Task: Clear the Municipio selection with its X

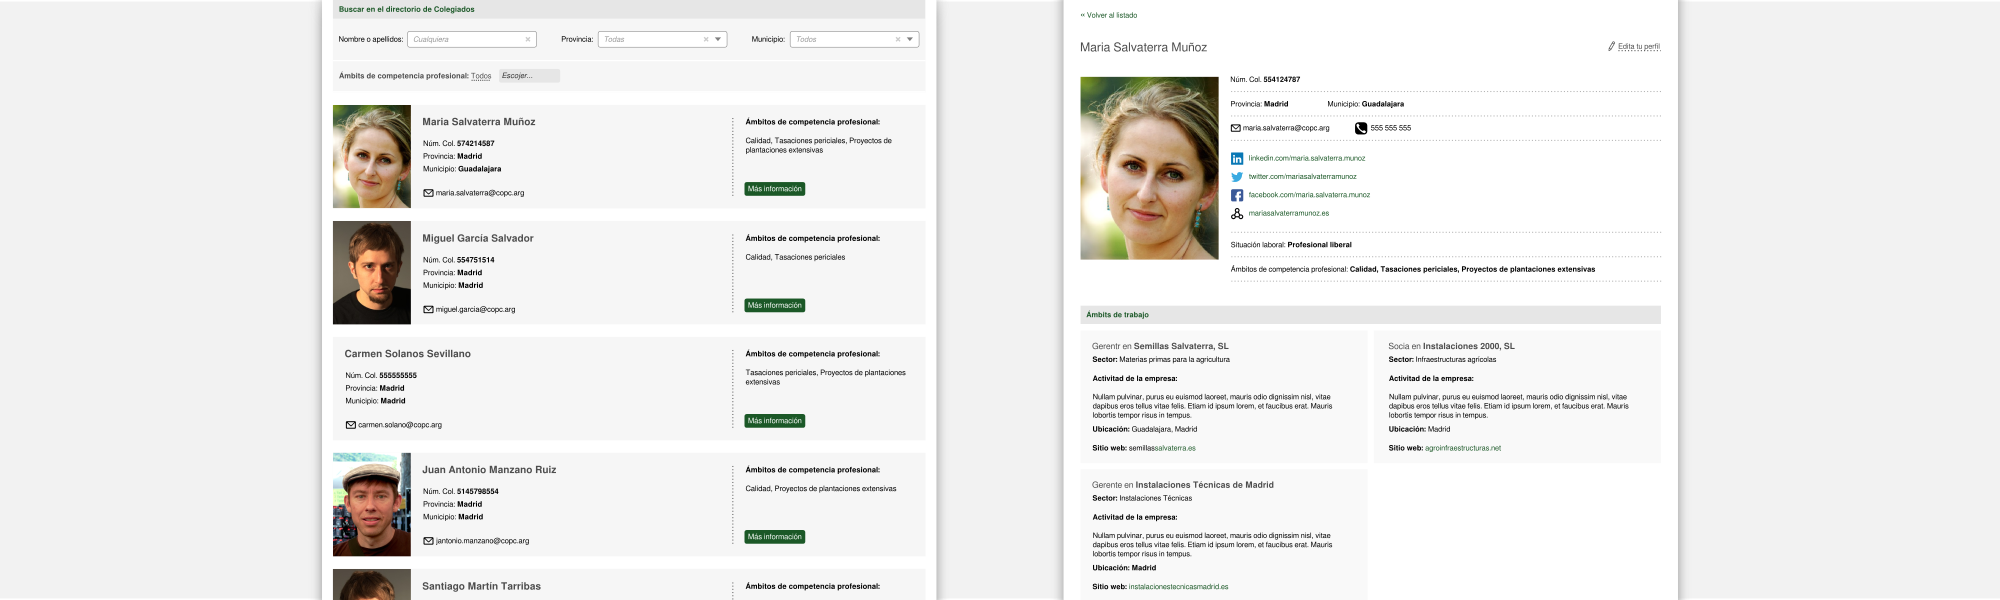Action: [898, 40]
